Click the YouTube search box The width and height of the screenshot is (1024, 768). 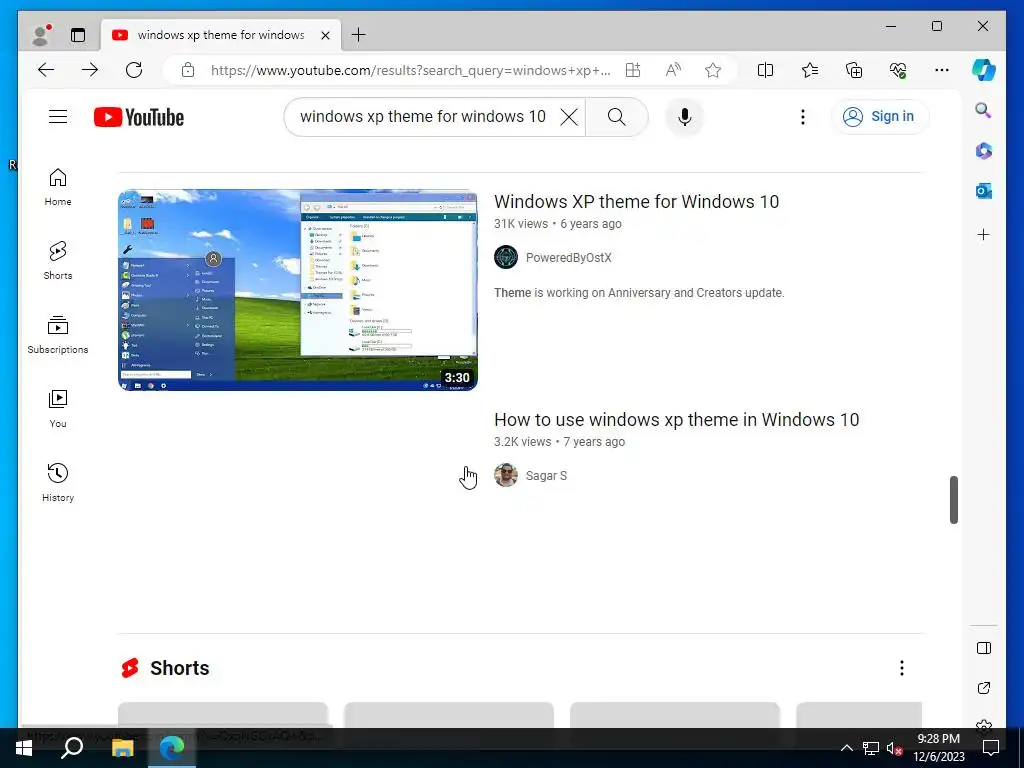click(423, 117)
